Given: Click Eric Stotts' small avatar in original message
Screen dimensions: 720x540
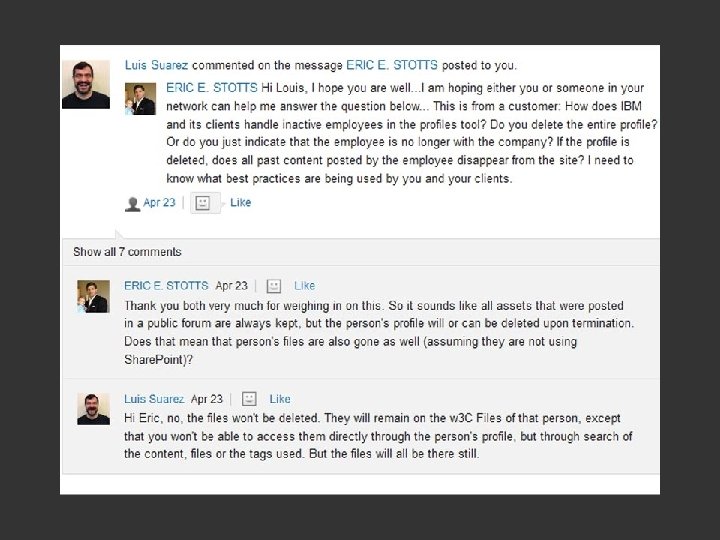Looking at the screenshot, I should [x=140, y=98].
